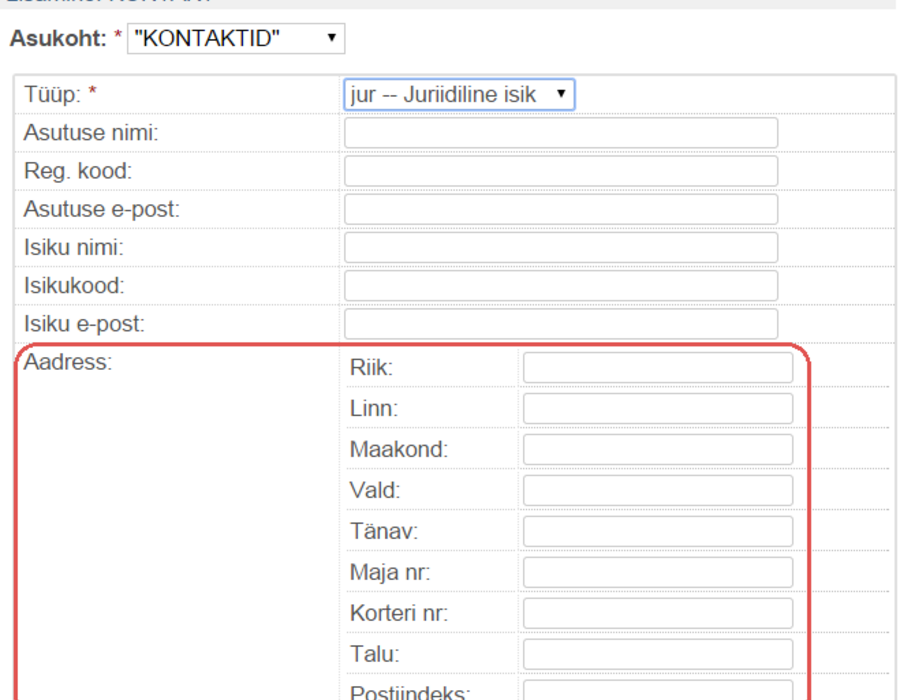
Task: Click the 'Isiku e-post:' label
Action: [84, 324]
